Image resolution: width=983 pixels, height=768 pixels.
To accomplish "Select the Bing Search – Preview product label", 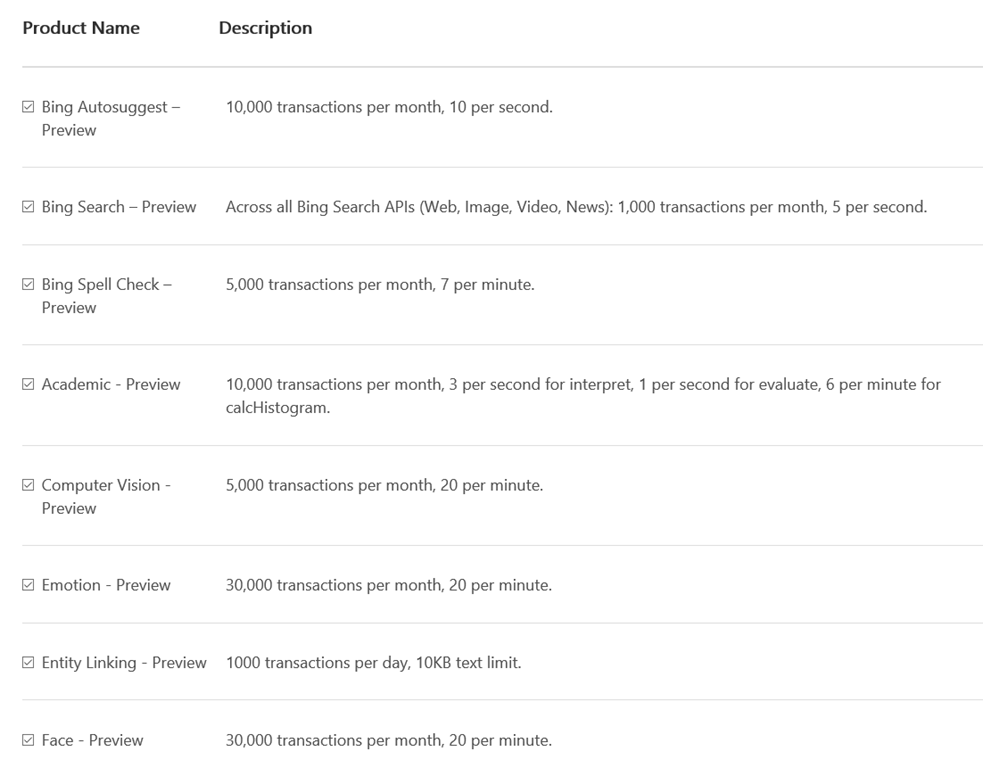I will (x=119, y=207).
